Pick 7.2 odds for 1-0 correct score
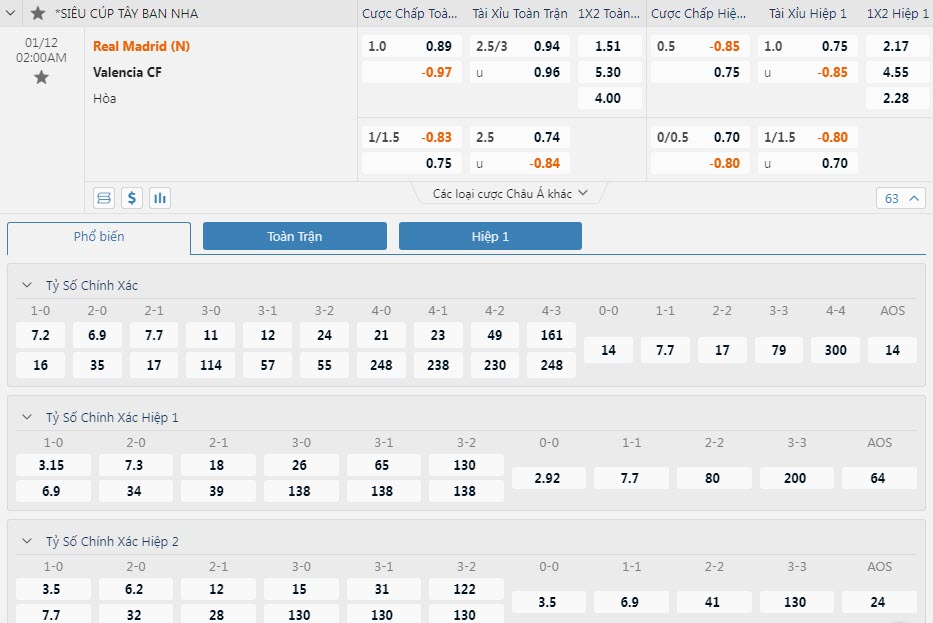 point(41,336)
